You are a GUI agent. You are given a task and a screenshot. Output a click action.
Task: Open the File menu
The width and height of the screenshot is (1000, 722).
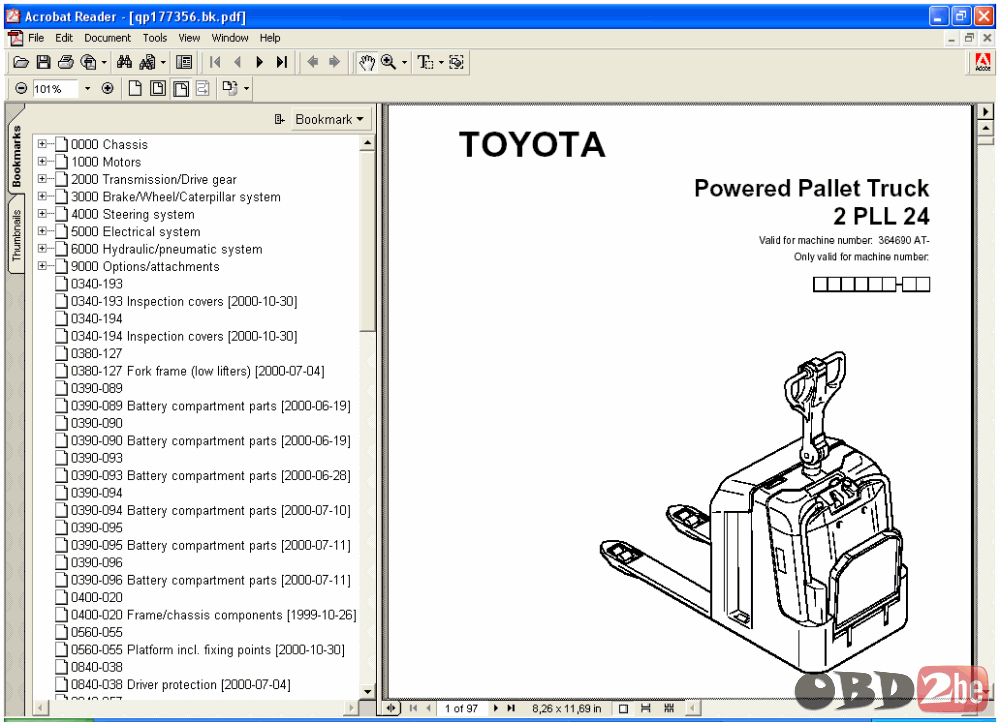click(x=36, y=38)
